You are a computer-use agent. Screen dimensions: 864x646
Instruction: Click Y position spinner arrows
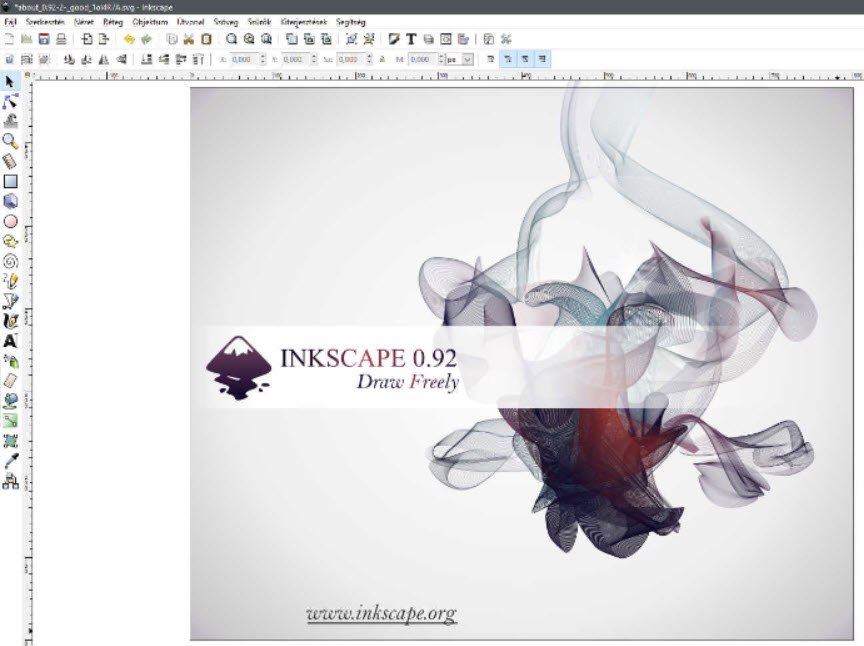[x=314, y=59]
